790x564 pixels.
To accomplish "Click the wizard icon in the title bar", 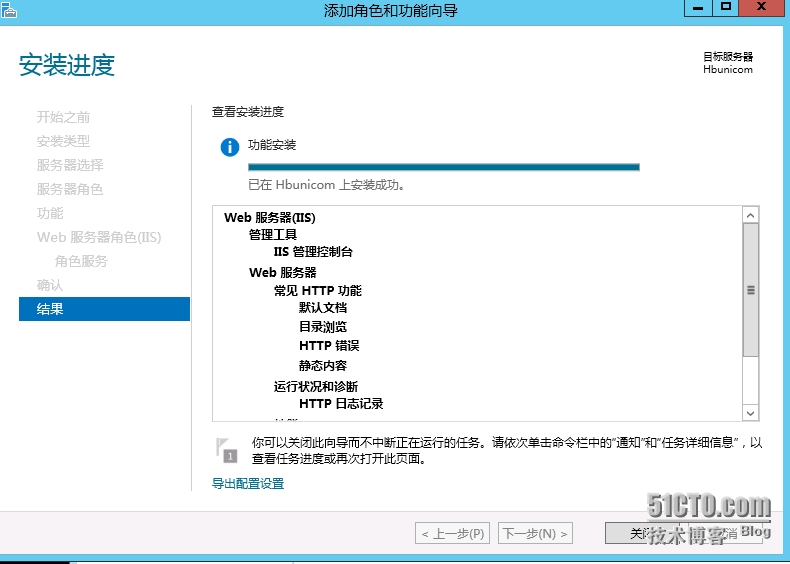I will [9, 10].
